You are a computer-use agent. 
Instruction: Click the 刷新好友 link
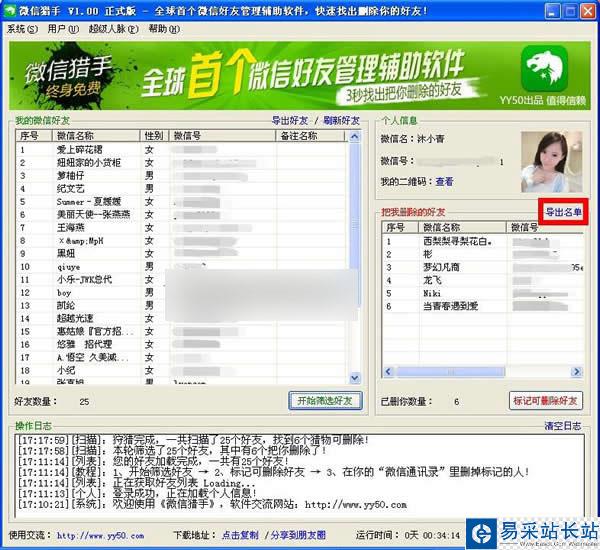tap(341, 121)
